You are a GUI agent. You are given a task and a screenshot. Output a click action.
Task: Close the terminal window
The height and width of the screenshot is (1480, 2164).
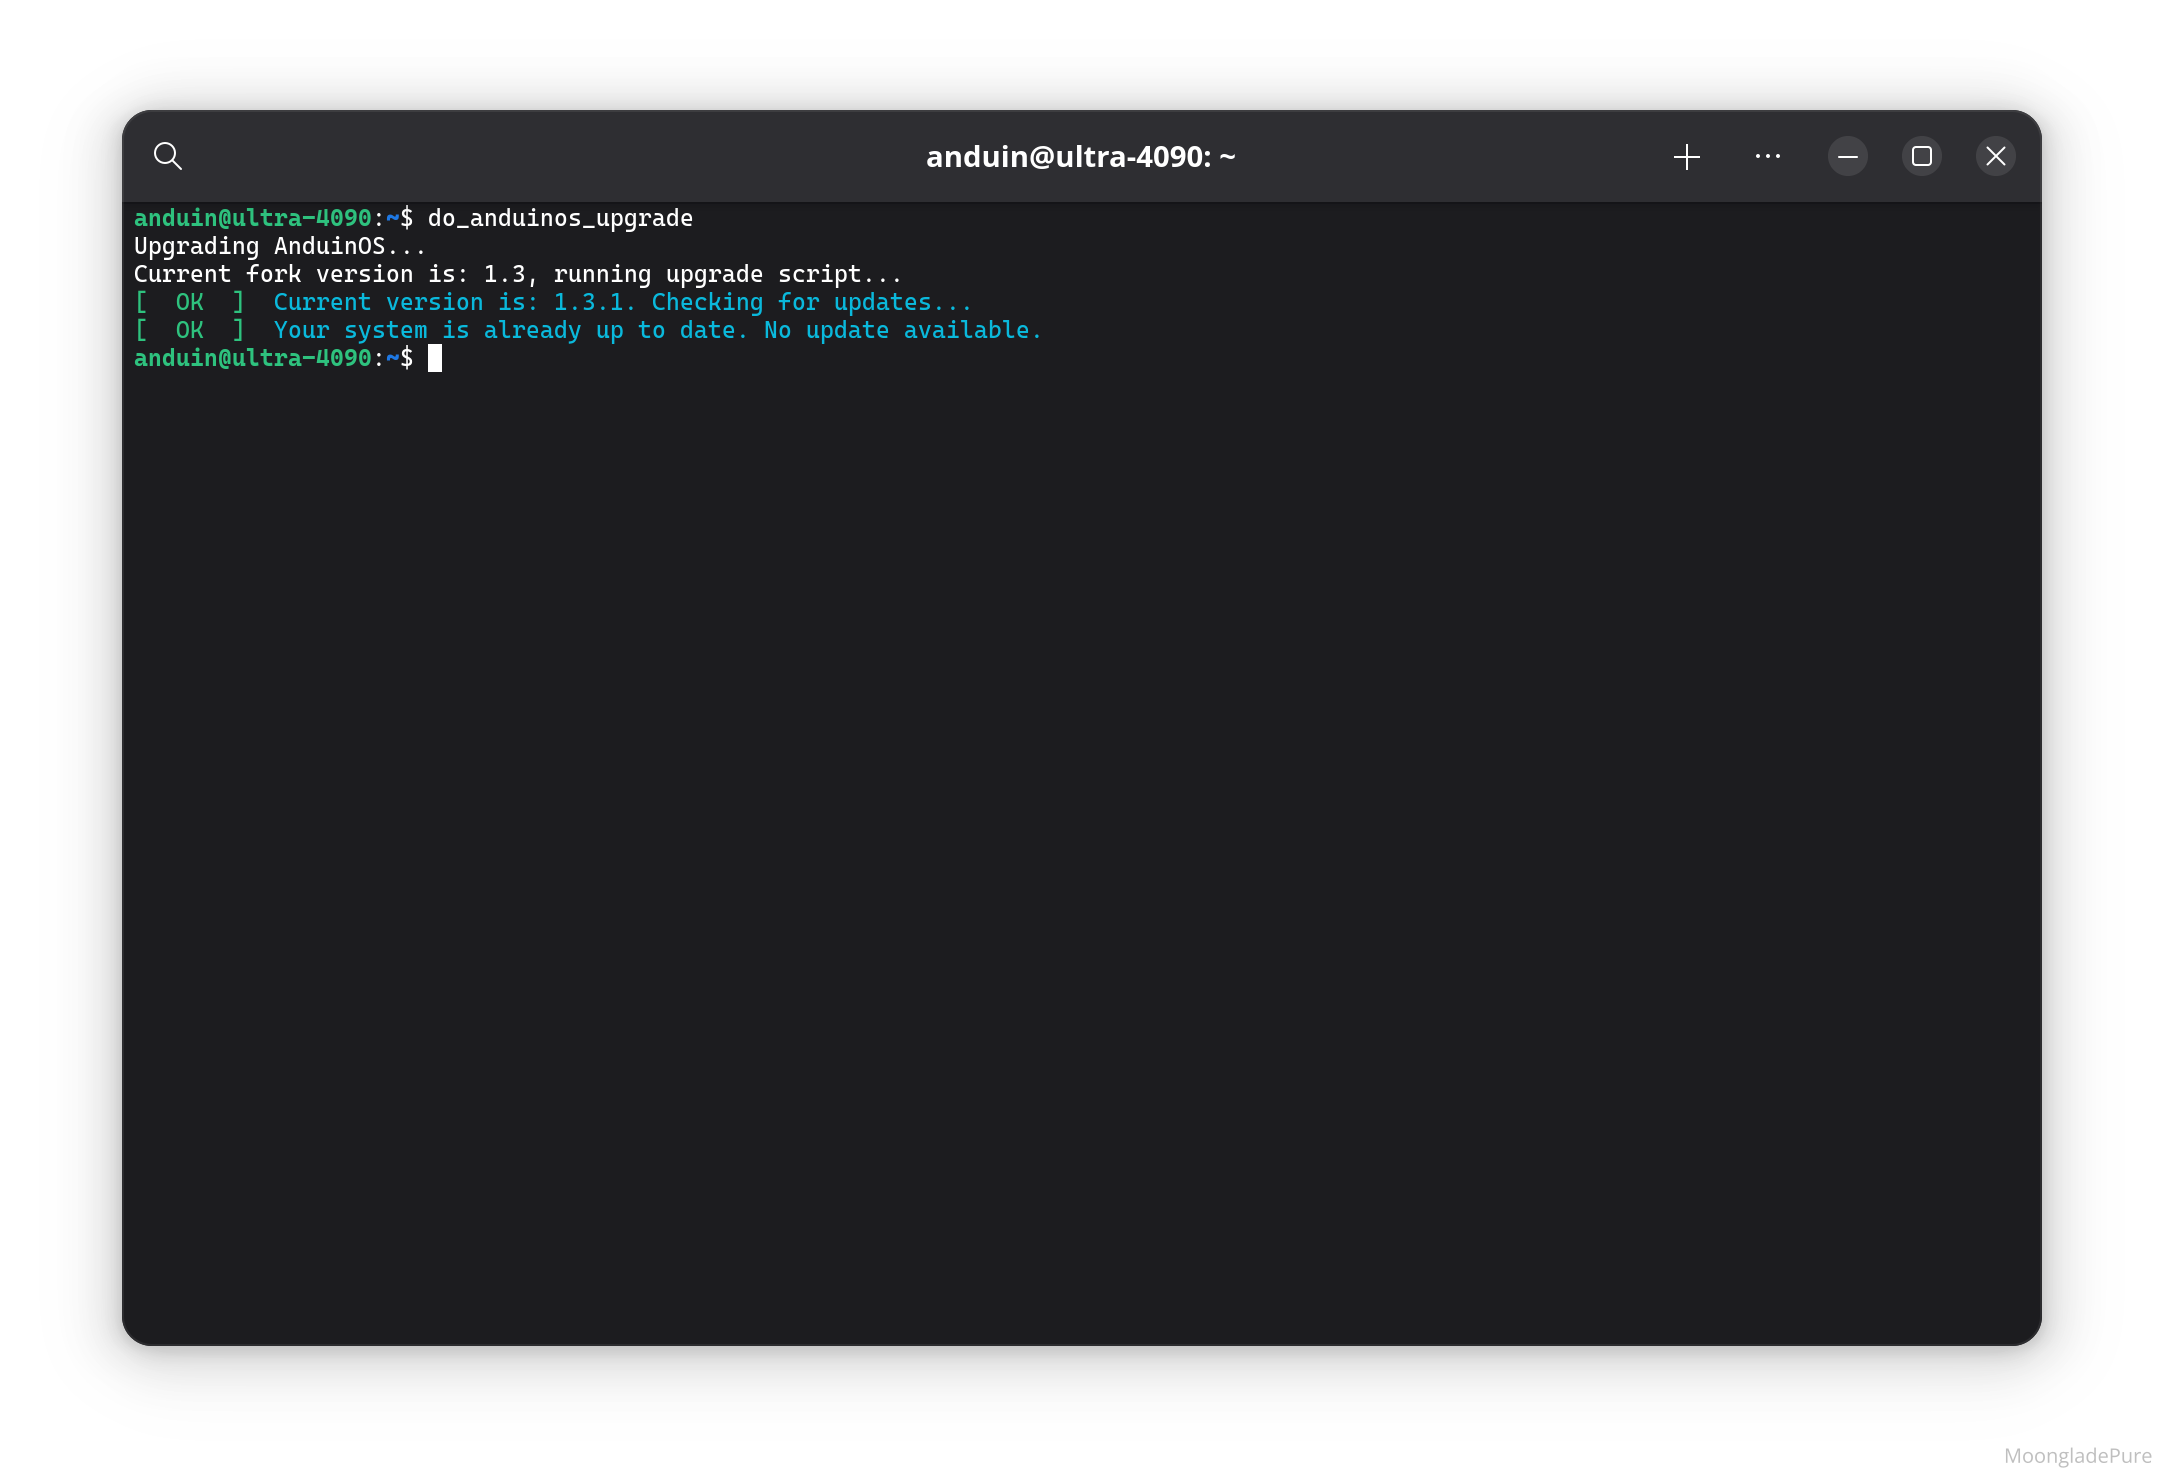(1995, 157)
